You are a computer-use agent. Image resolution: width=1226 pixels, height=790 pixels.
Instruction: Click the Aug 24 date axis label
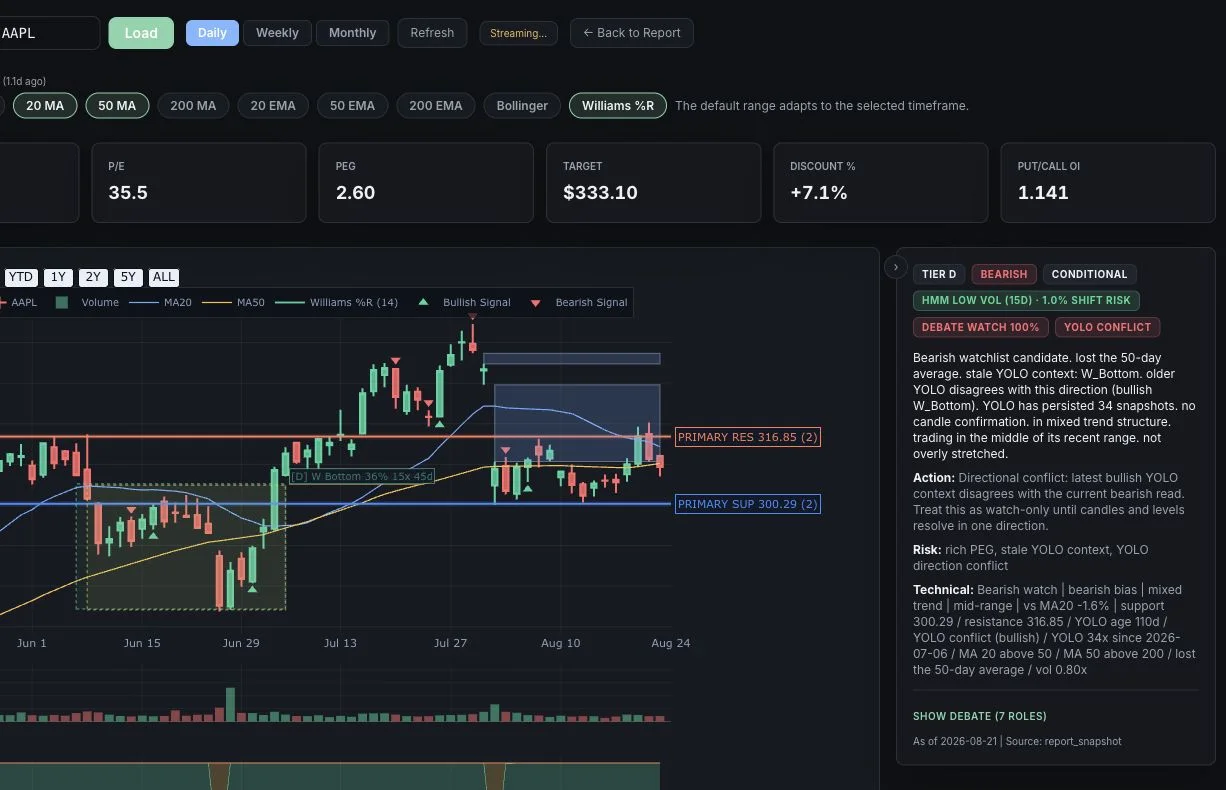coord(670,643)
